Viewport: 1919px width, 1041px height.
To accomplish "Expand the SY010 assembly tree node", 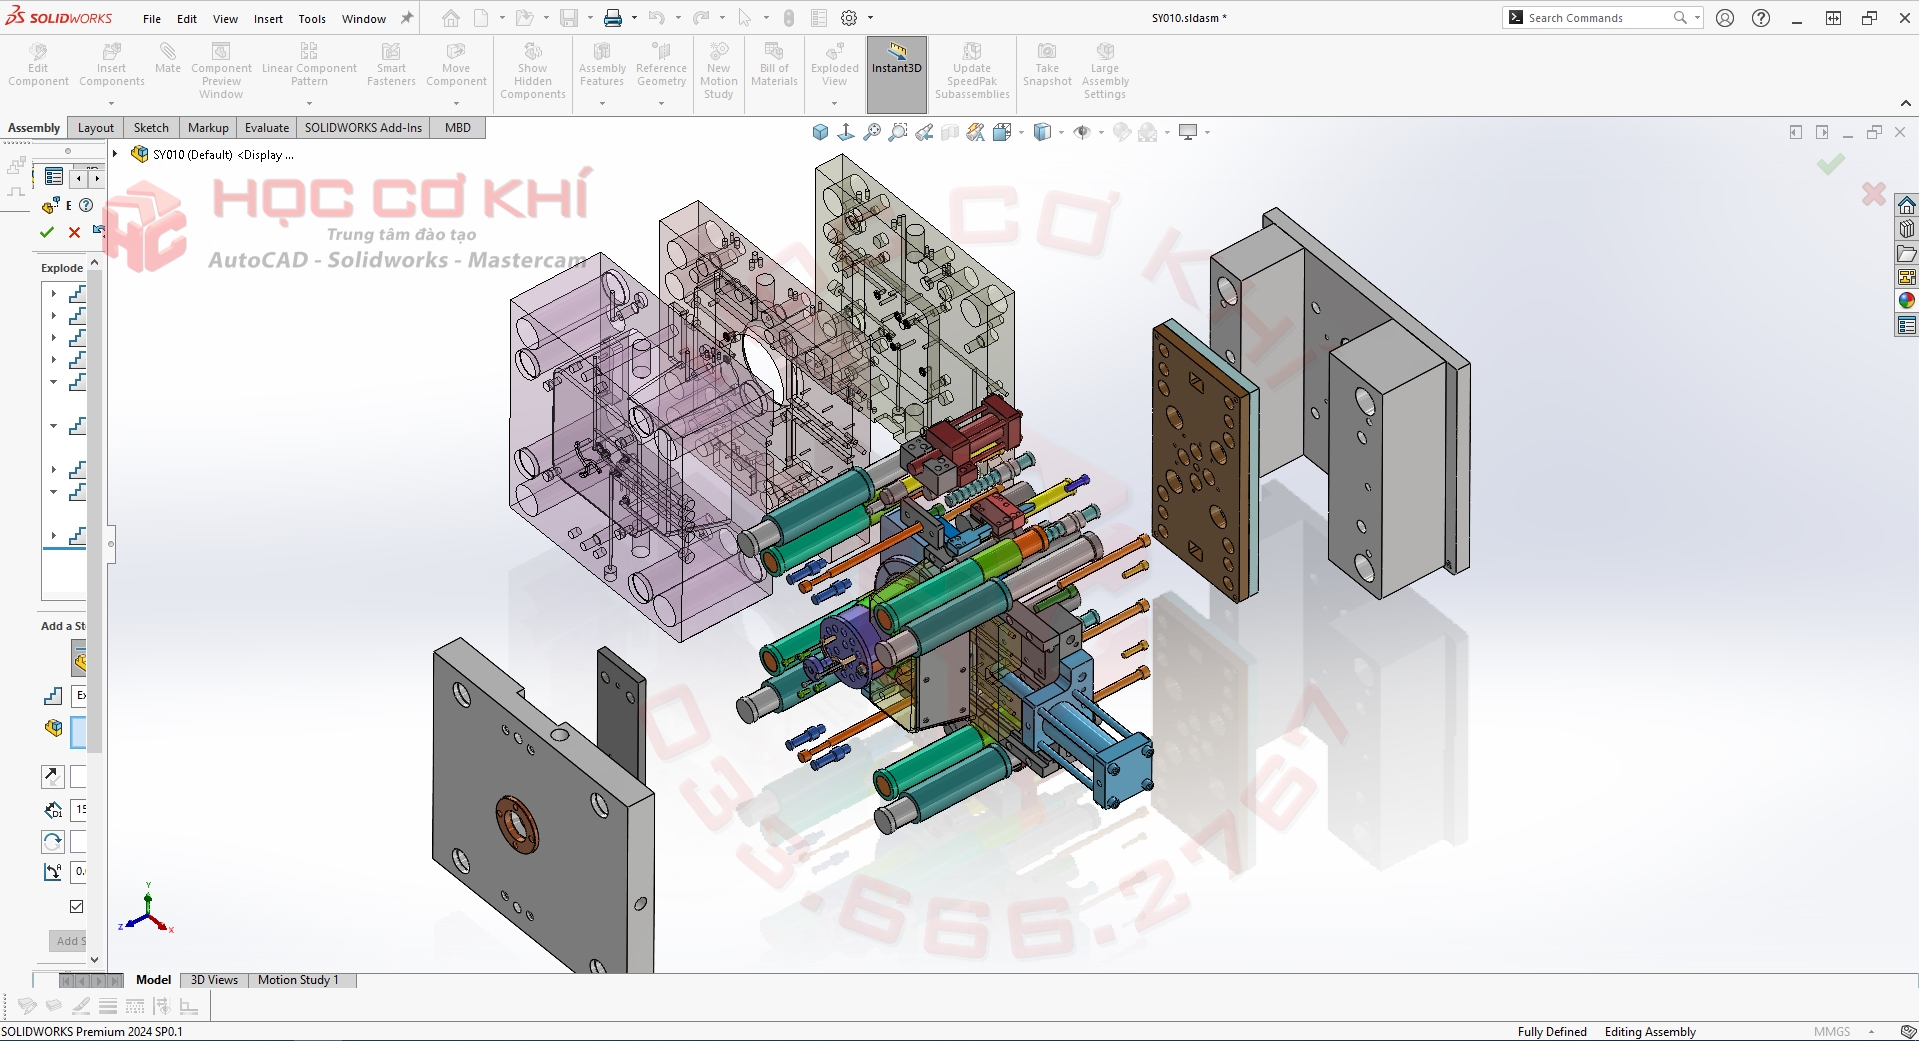I will tap(115, 154).
